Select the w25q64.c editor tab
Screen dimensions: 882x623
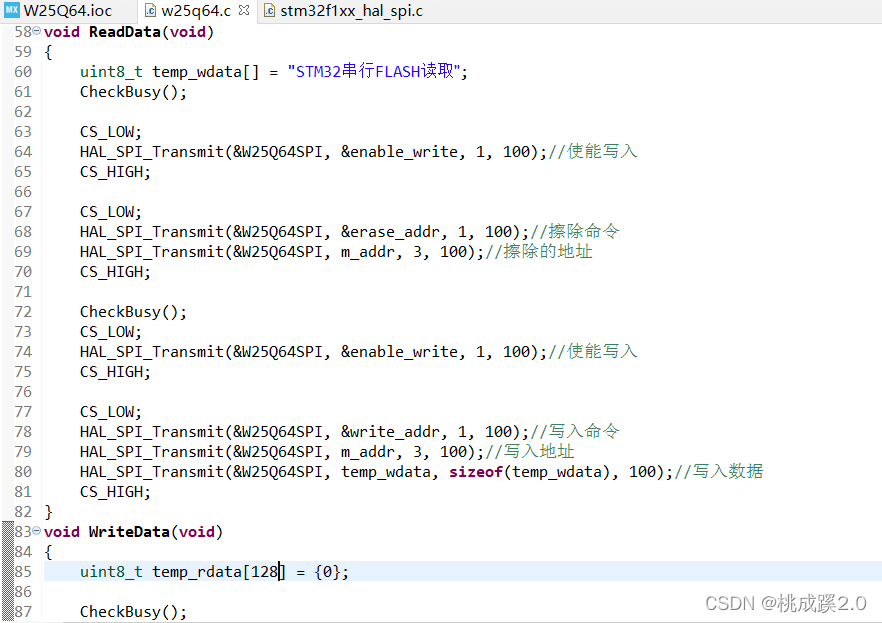pos(196,11)
